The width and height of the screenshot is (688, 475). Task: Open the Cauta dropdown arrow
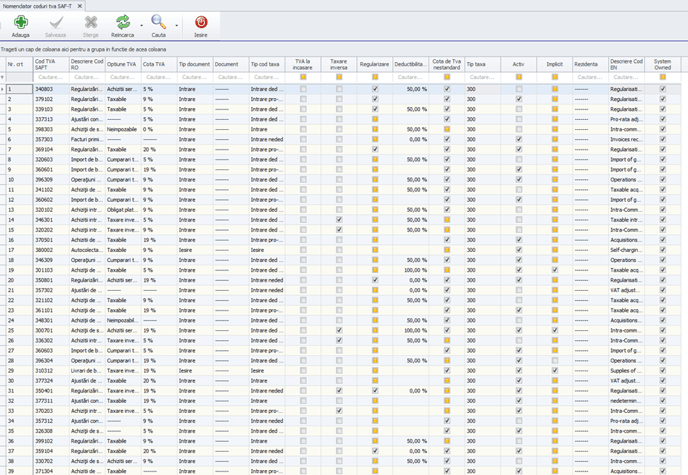[x=176, y=25]
